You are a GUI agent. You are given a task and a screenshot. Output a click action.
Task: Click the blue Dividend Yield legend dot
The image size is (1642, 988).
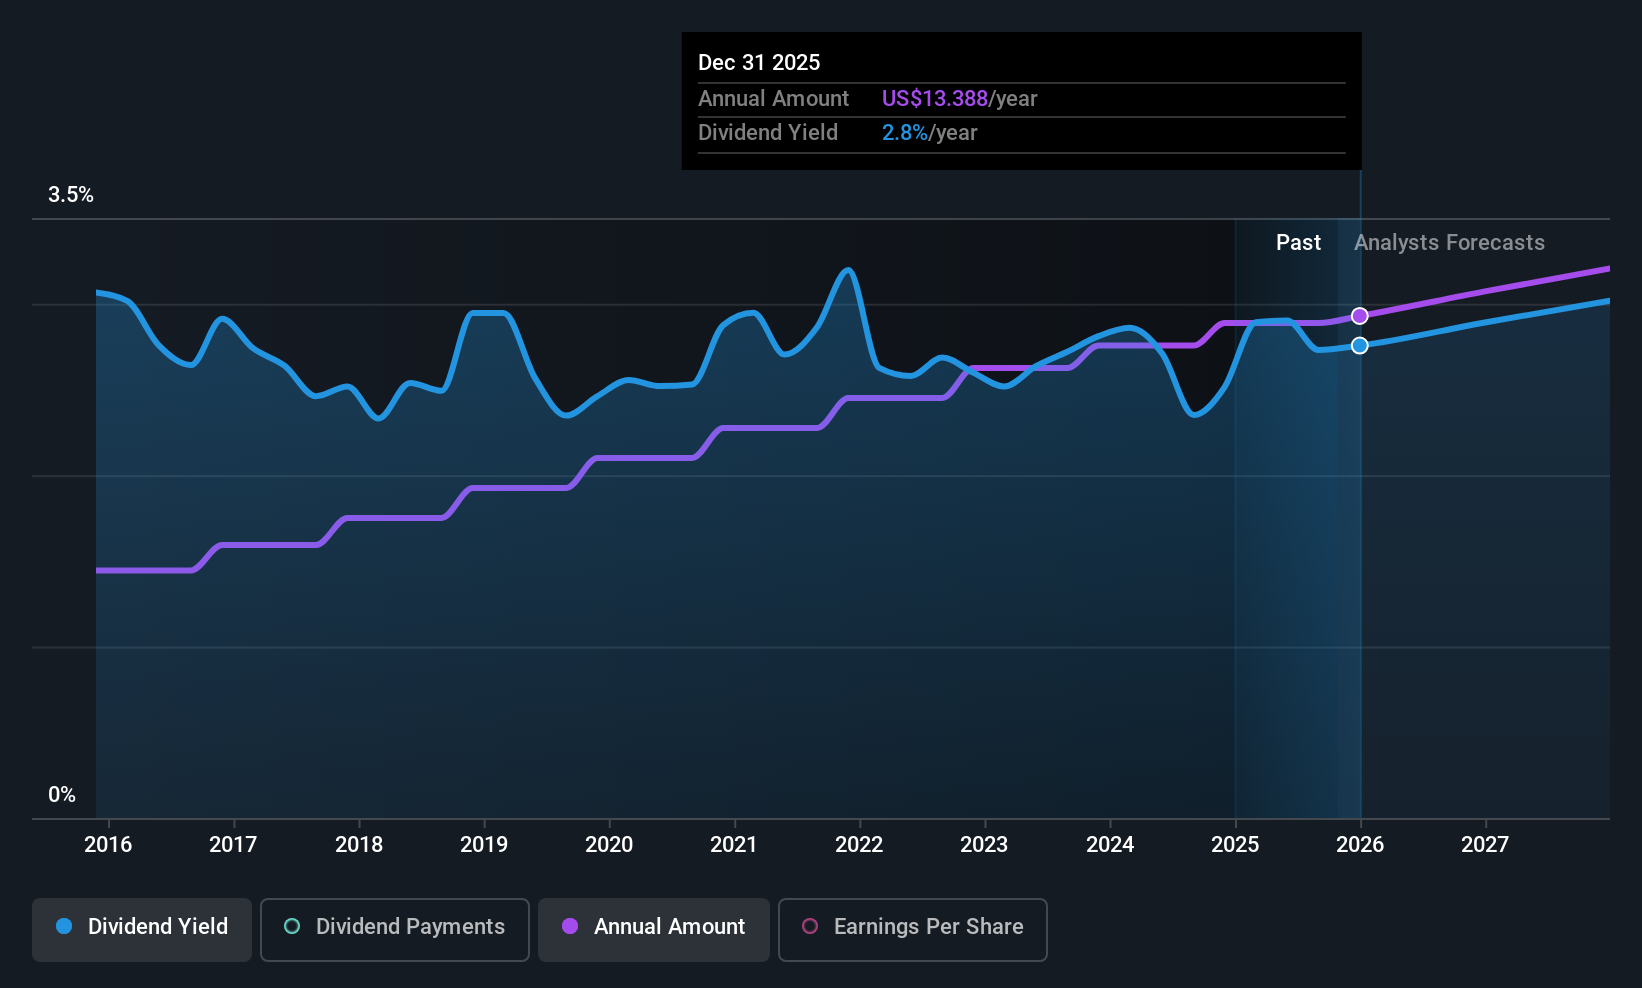coord(64,927)
